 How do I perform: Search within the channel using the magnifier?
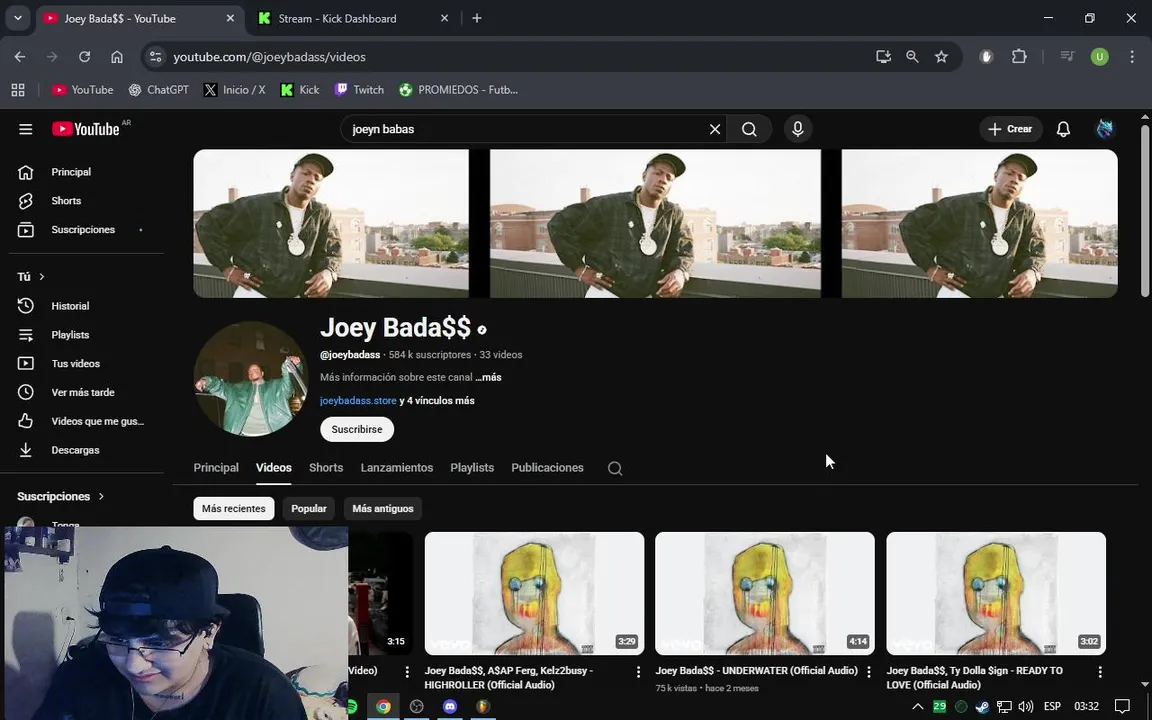pyautogui.click(x=615, y=468)
